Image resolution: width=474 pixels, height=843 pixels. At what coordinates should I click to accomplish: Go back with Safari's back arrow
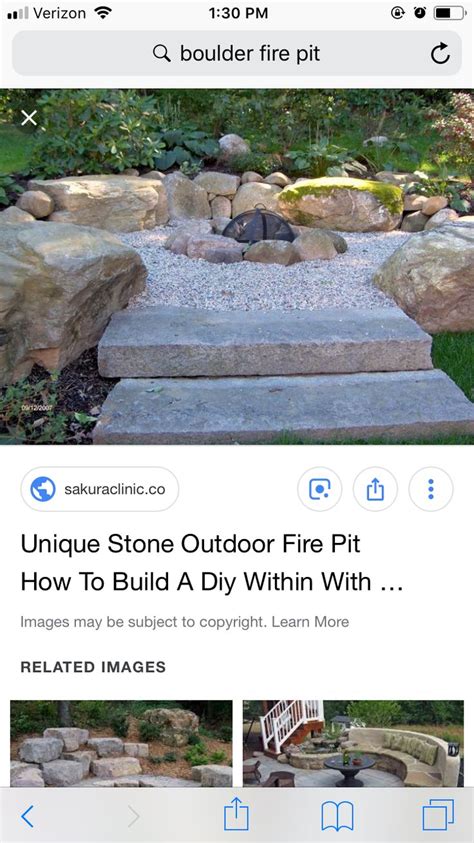(x=27, y=816)
